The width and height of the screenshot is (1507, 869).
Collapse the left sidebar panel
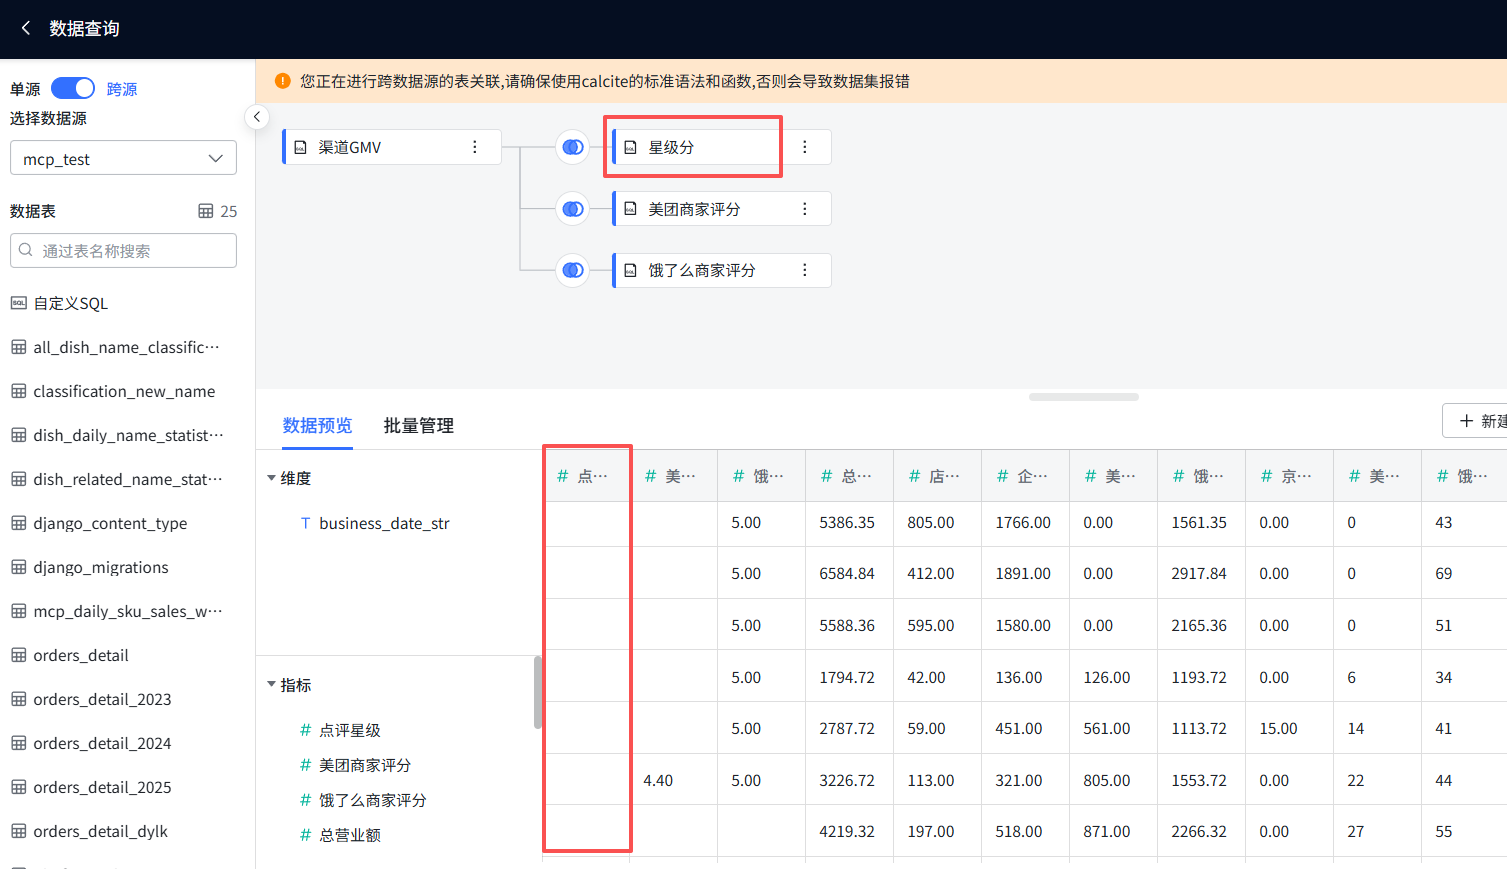(x=257, y=117)
